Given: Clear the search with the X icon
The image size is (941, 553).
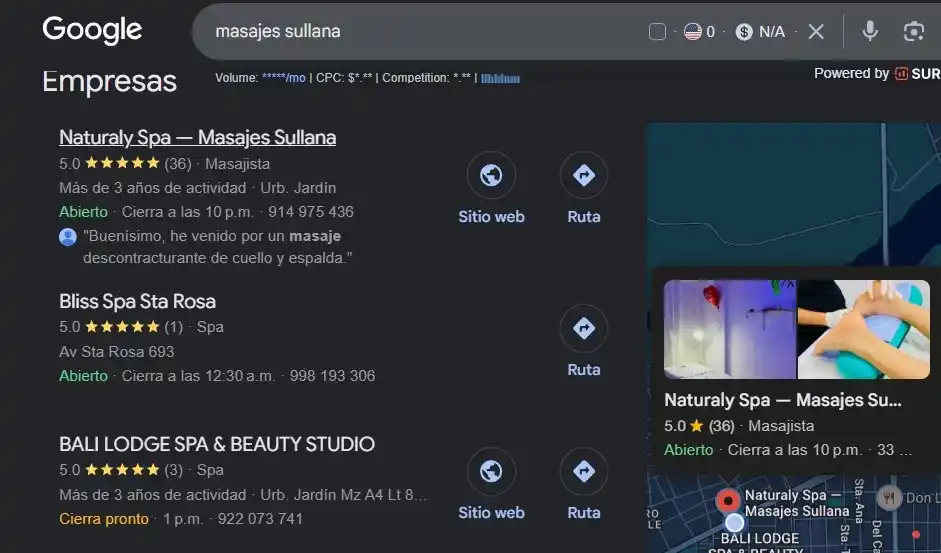Looking at the screenshot, I should click(816, 31).
